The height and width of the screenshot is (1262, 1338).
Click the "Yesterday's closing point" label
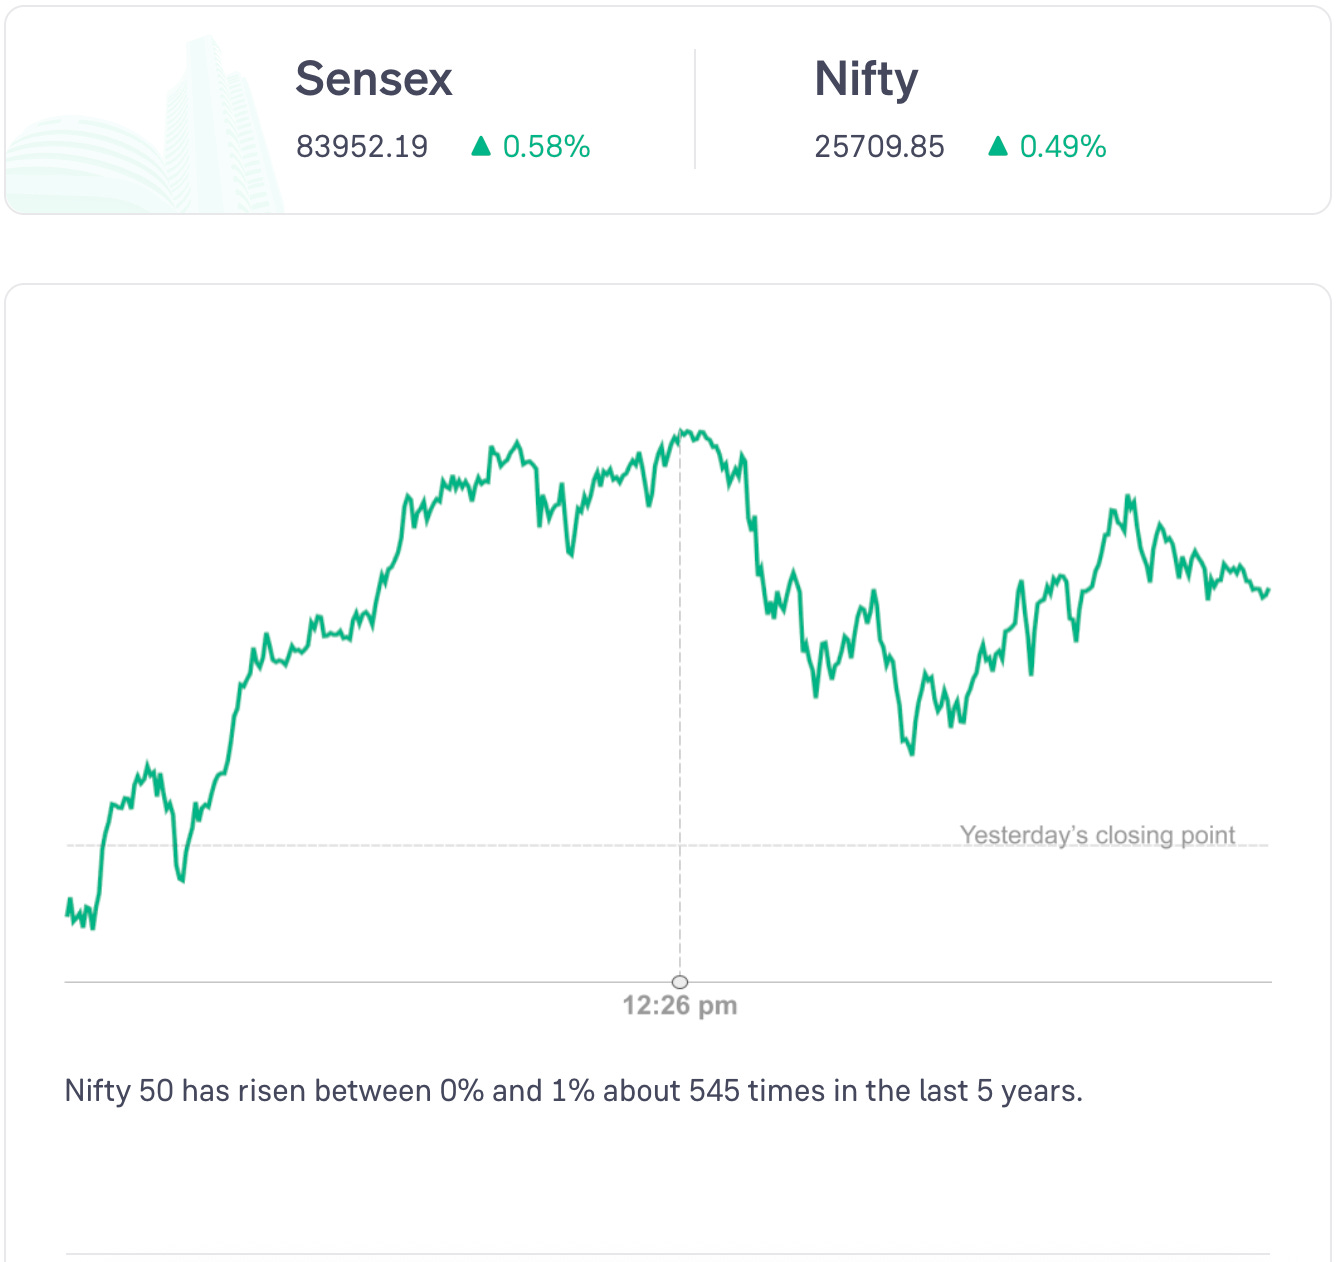[1097, 835]
